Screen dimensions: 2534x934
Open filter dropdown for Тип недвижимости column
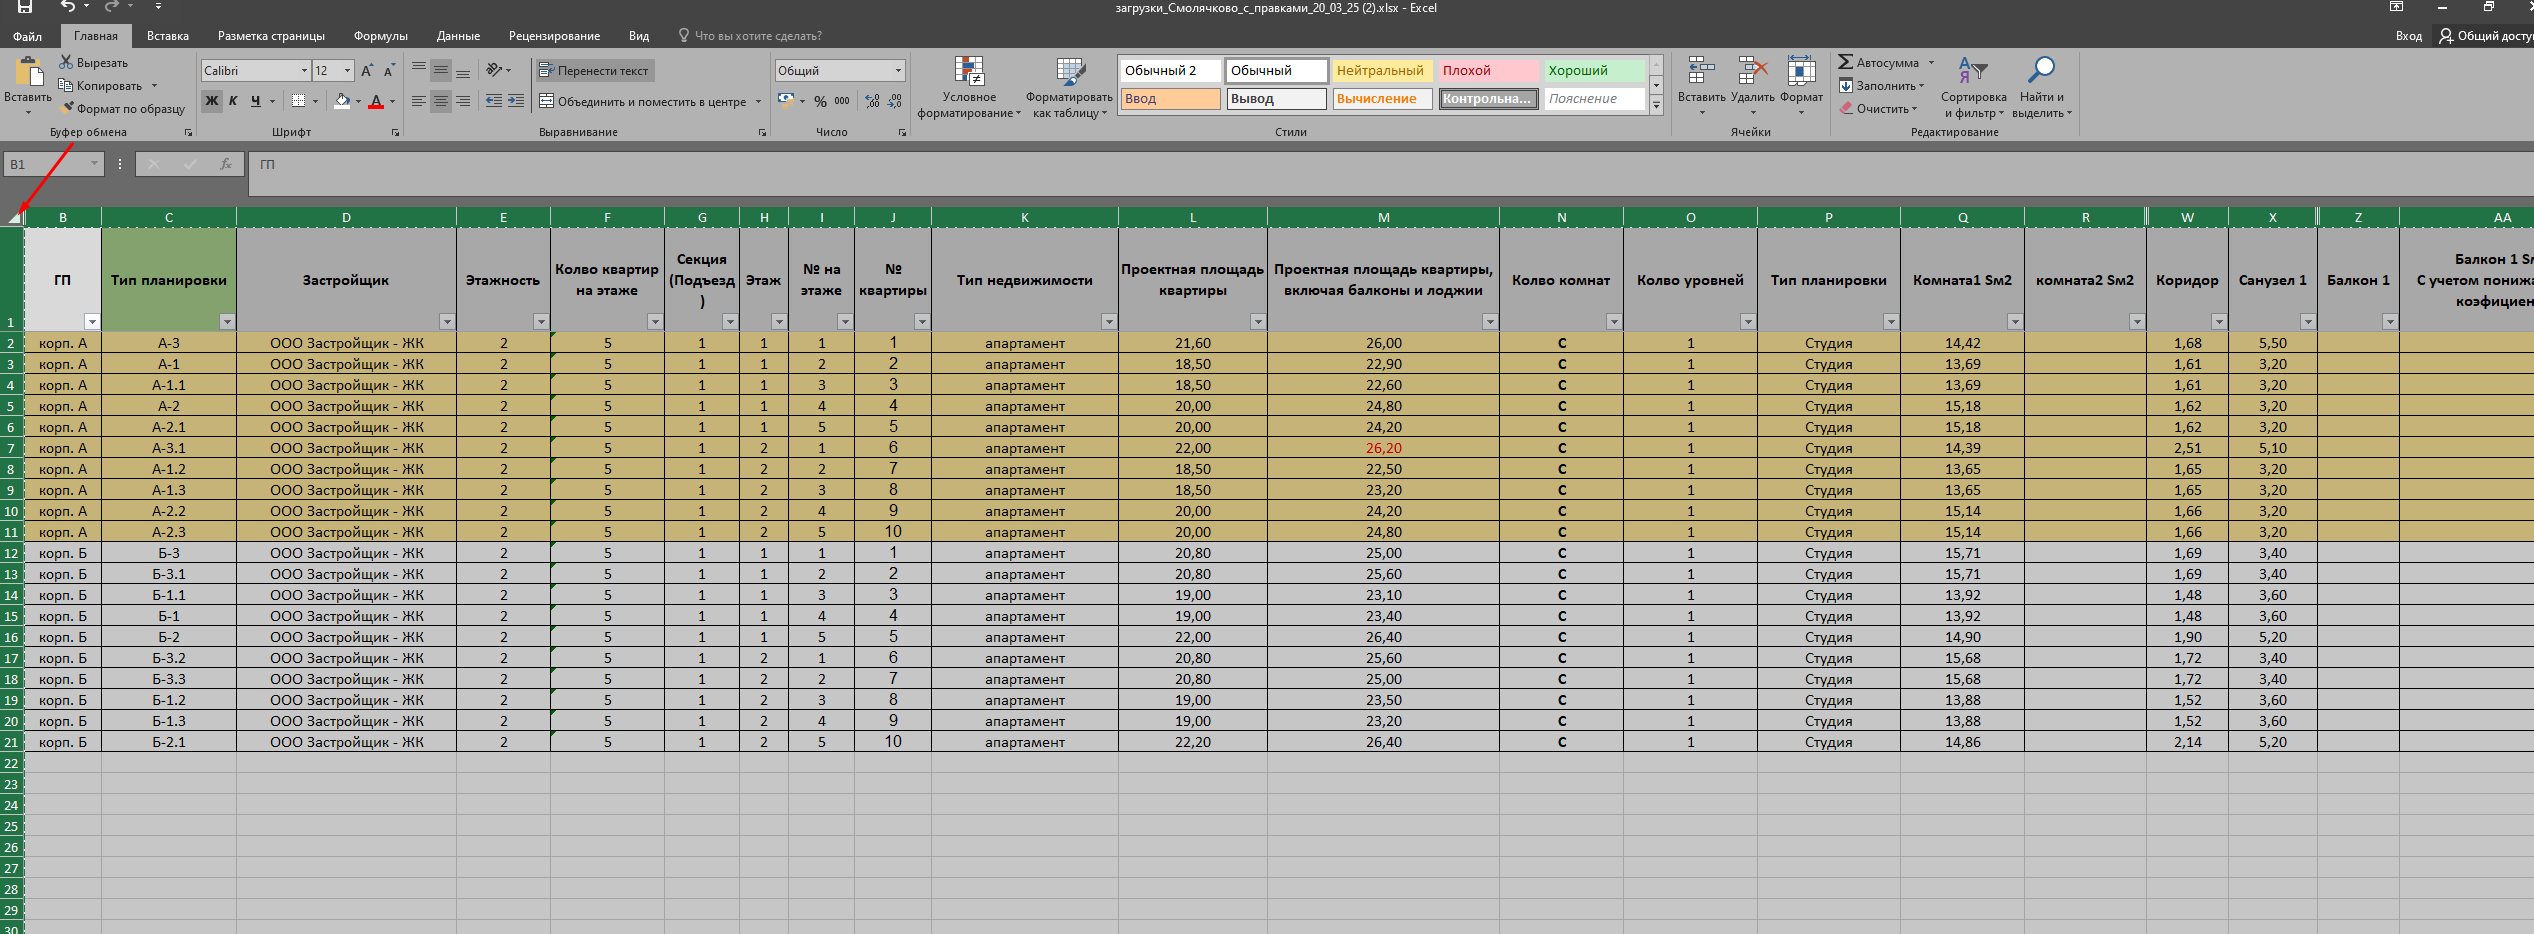coord(1109,322)
